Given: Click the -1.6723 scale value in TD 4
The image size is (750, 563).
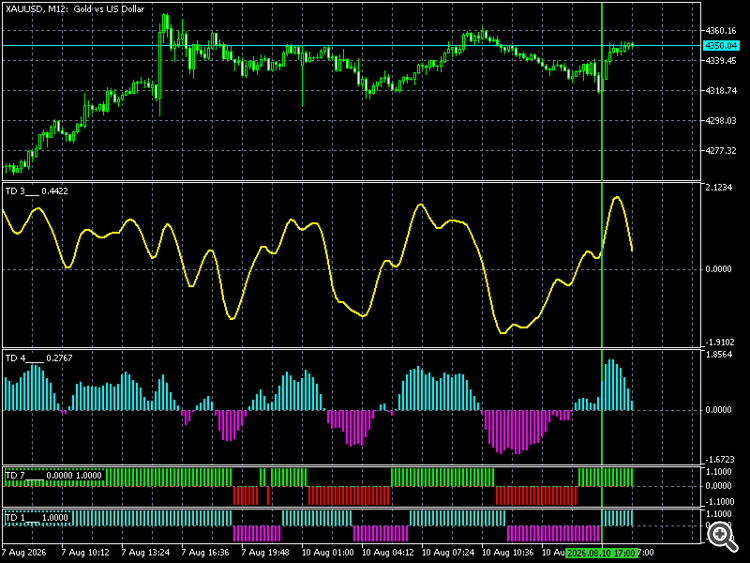Looking at the screenshot, I should (x=719, y=460).
